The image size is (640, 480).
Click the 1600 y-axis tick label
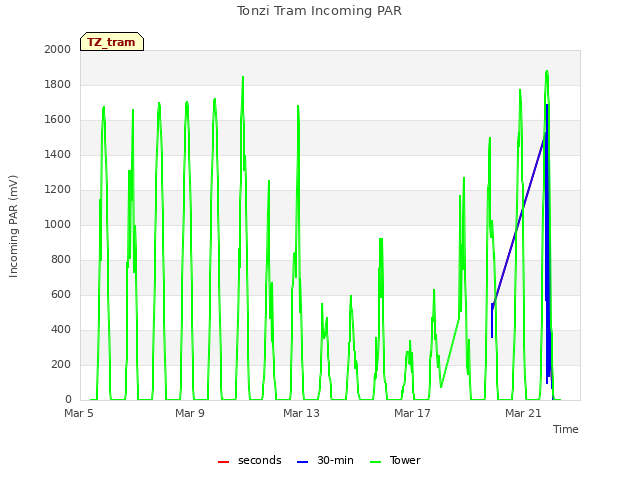(58, 120)
